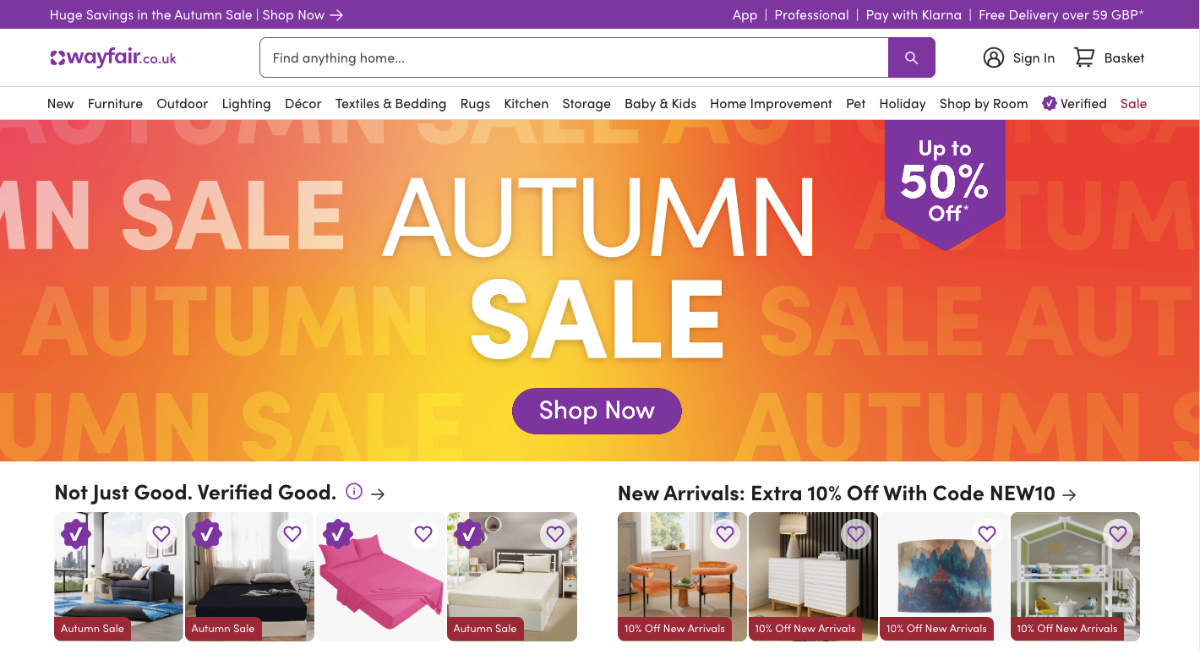
Task: Toggle favourite heart on orange chairs
Action: tap(725, 534)
